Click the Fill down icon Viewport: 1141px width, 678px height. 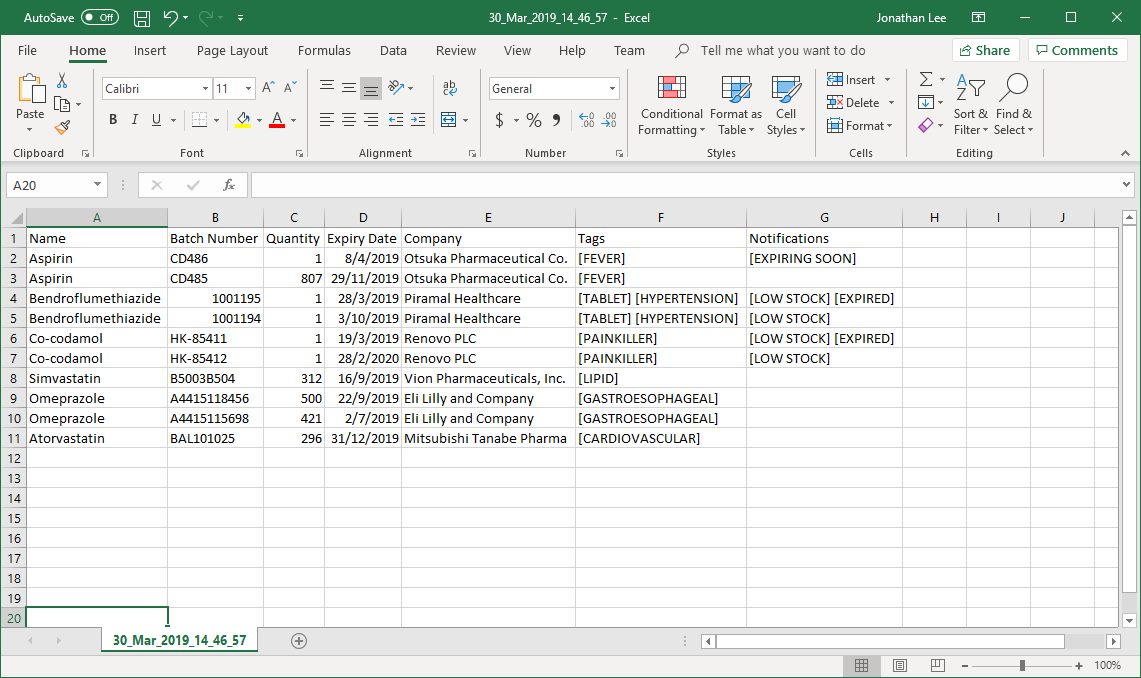click(926, 102)
